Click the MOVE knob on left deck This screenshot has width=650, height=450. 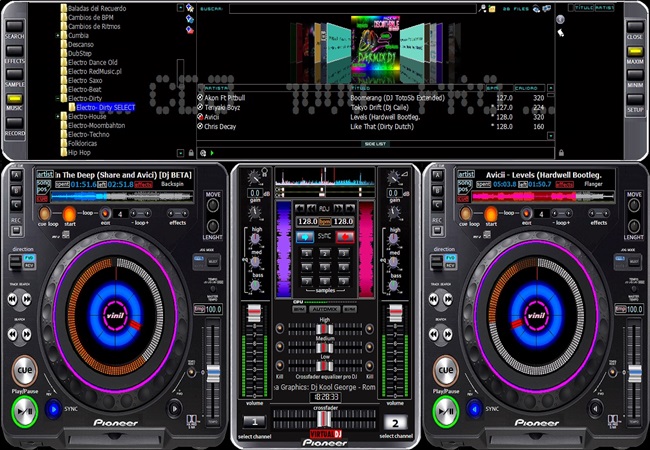point(213,206)
